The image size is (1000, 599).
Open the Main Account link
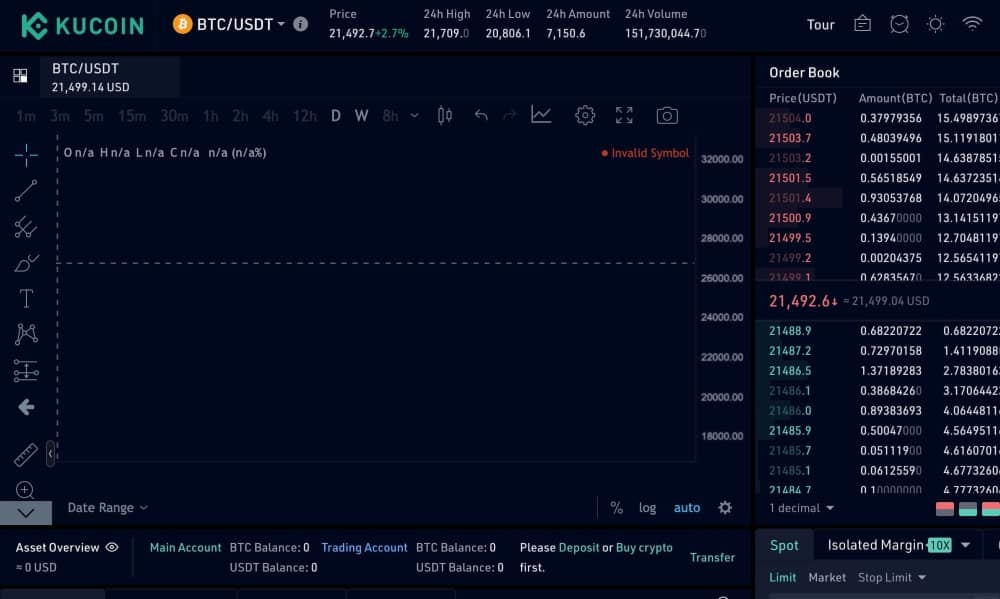tap(186, 547)
